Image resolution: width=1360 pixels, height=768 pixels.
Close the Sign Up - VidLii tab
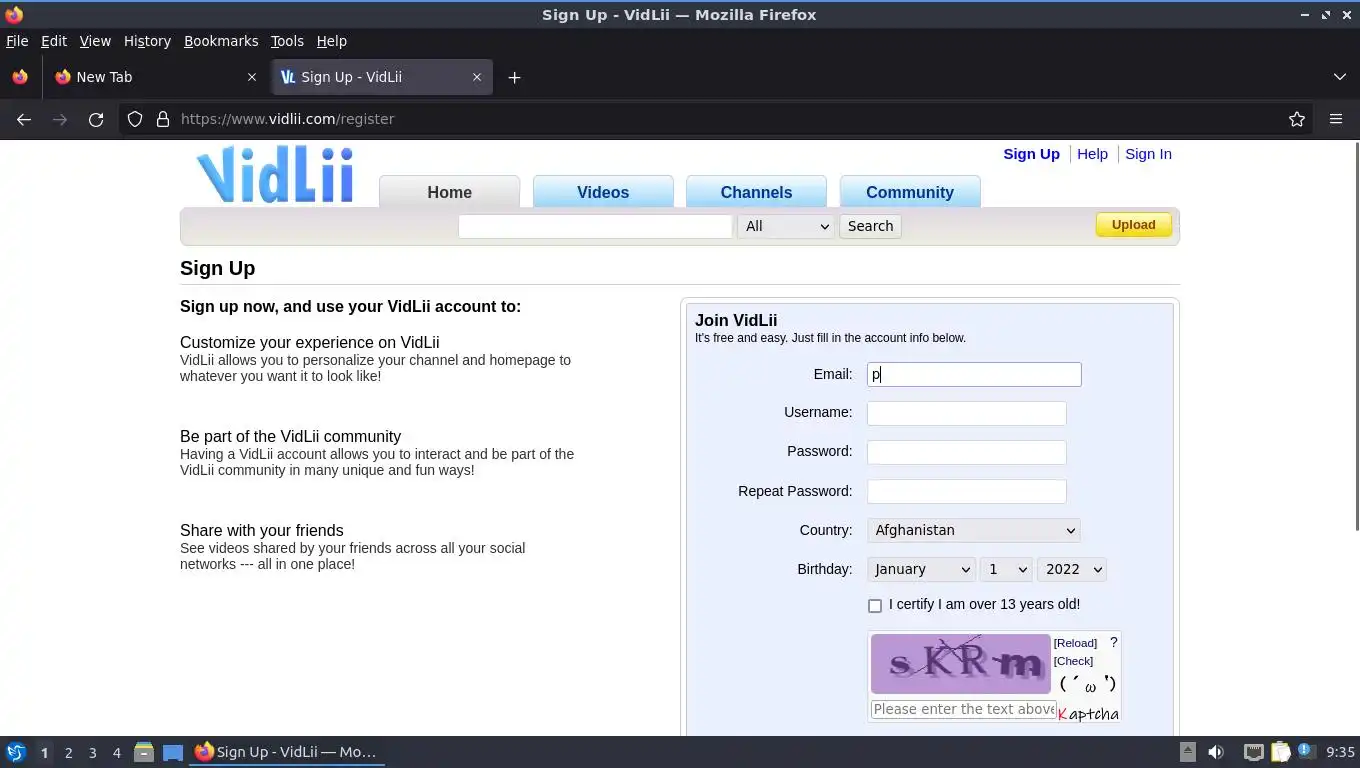477,77
